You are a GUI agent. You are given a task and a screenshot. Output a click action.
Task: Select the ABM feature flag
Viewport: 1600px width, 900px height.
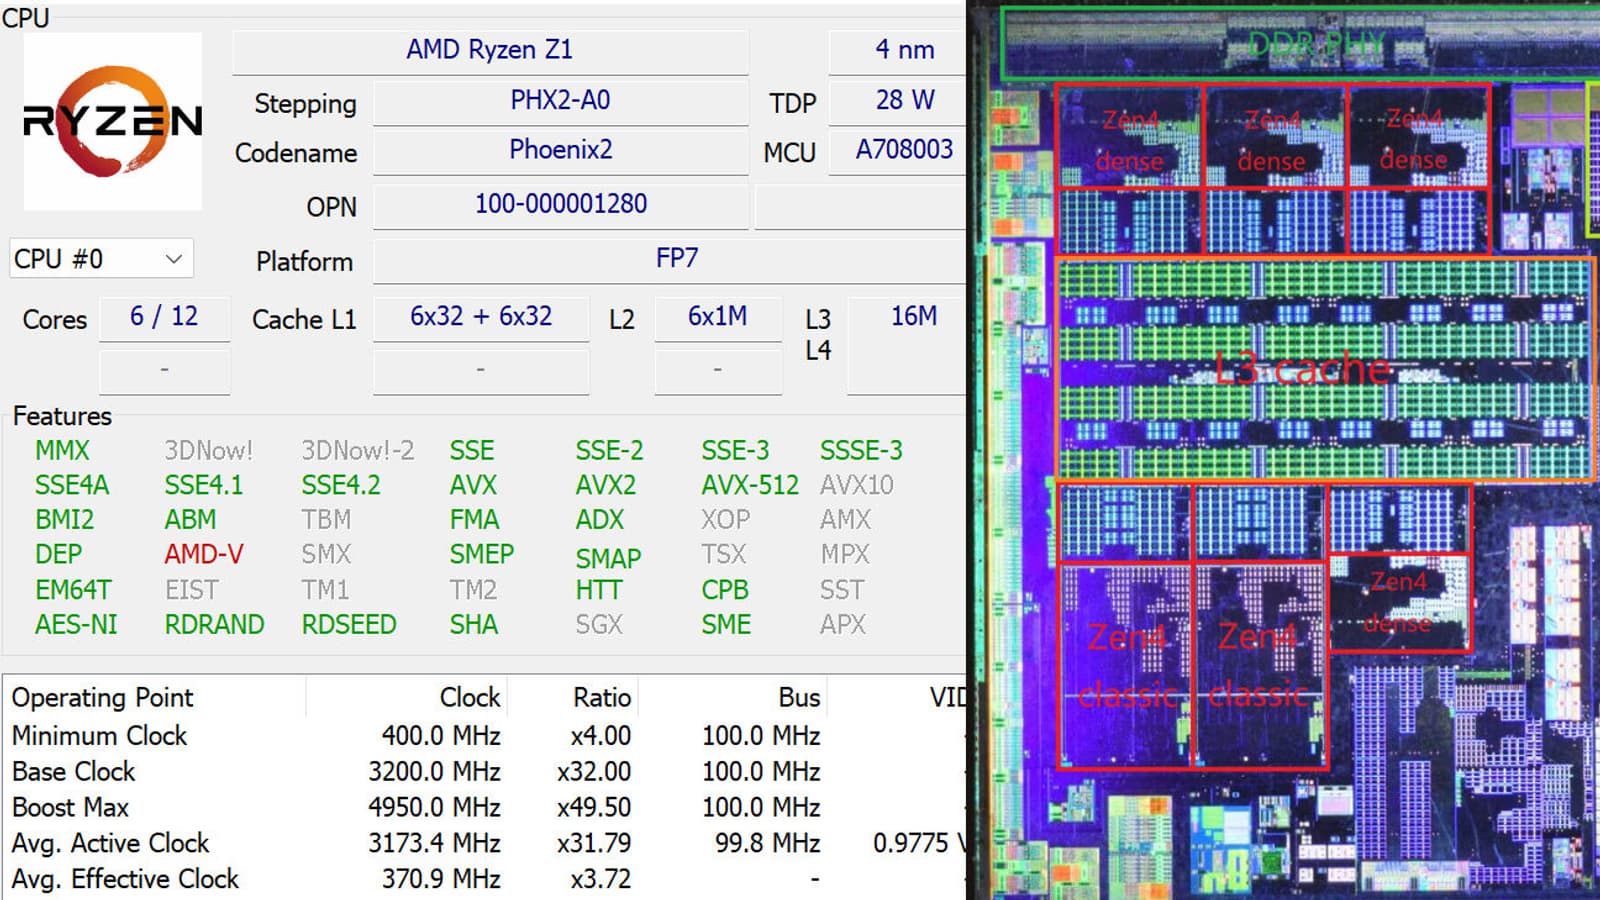[x=190, y=520]
